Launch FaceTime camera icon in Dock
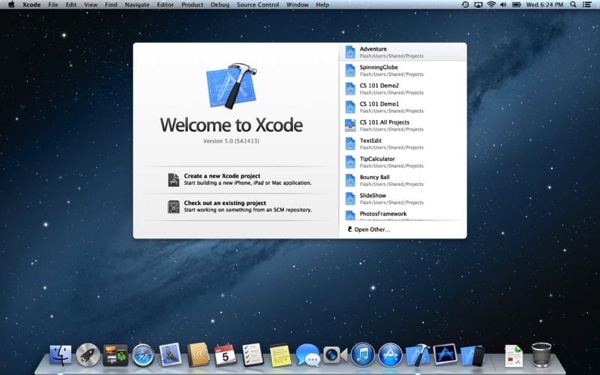The width and height of the screenshot is (600, 375). coord(335,355)
